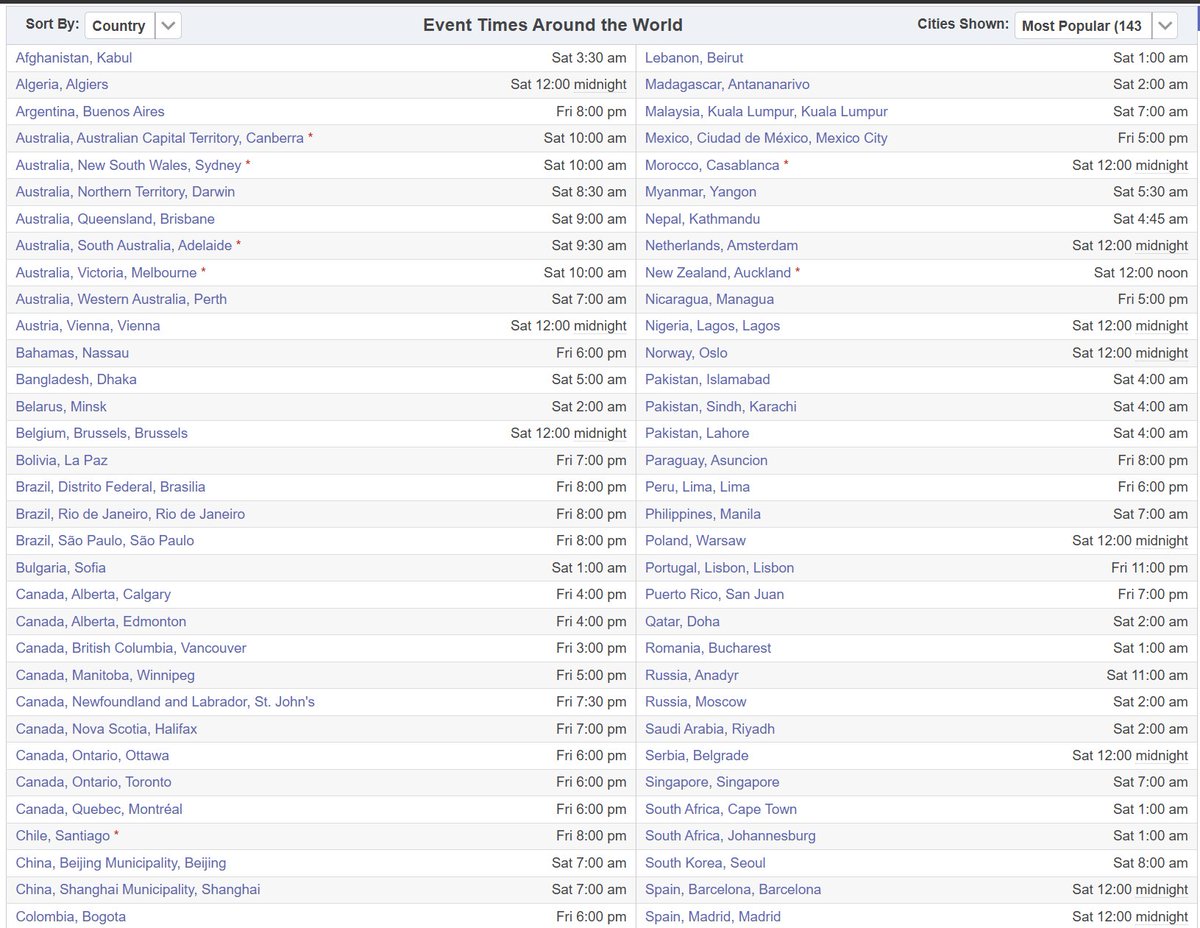Open the Pakistan, Islamabad link
This screenshot has height=928, width=1200.
(x=707, y=380)
